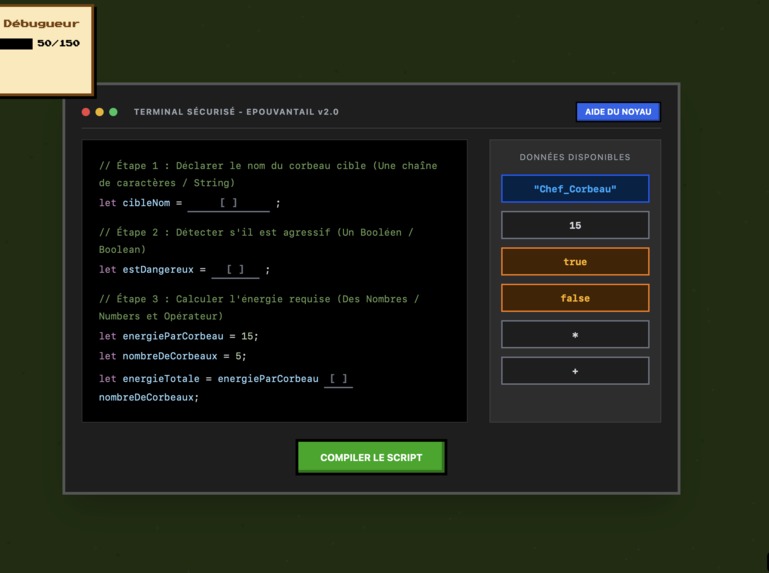
Task: Click the yellow window minimize dot
Action: click(x=100, y=112)
